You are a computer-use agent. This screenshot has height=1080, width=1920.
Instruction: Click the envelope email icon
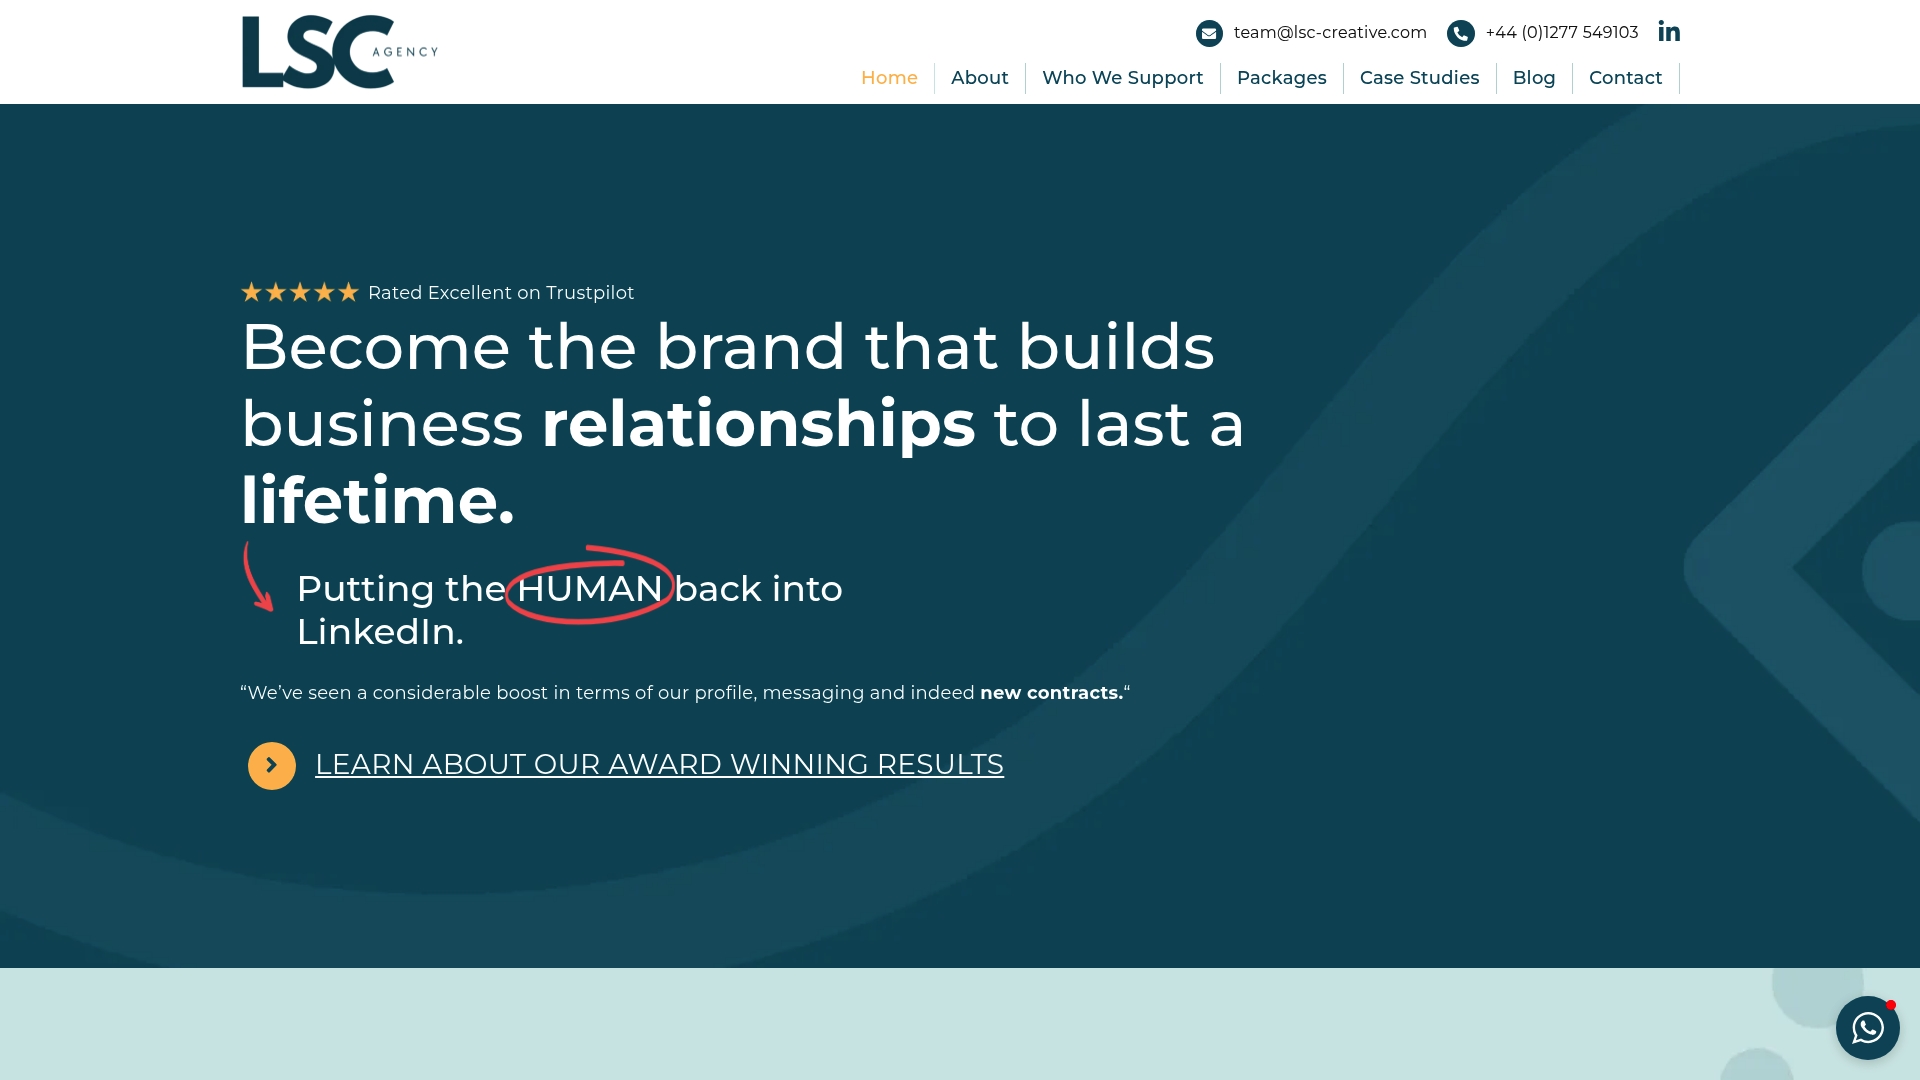(1209, 33)
